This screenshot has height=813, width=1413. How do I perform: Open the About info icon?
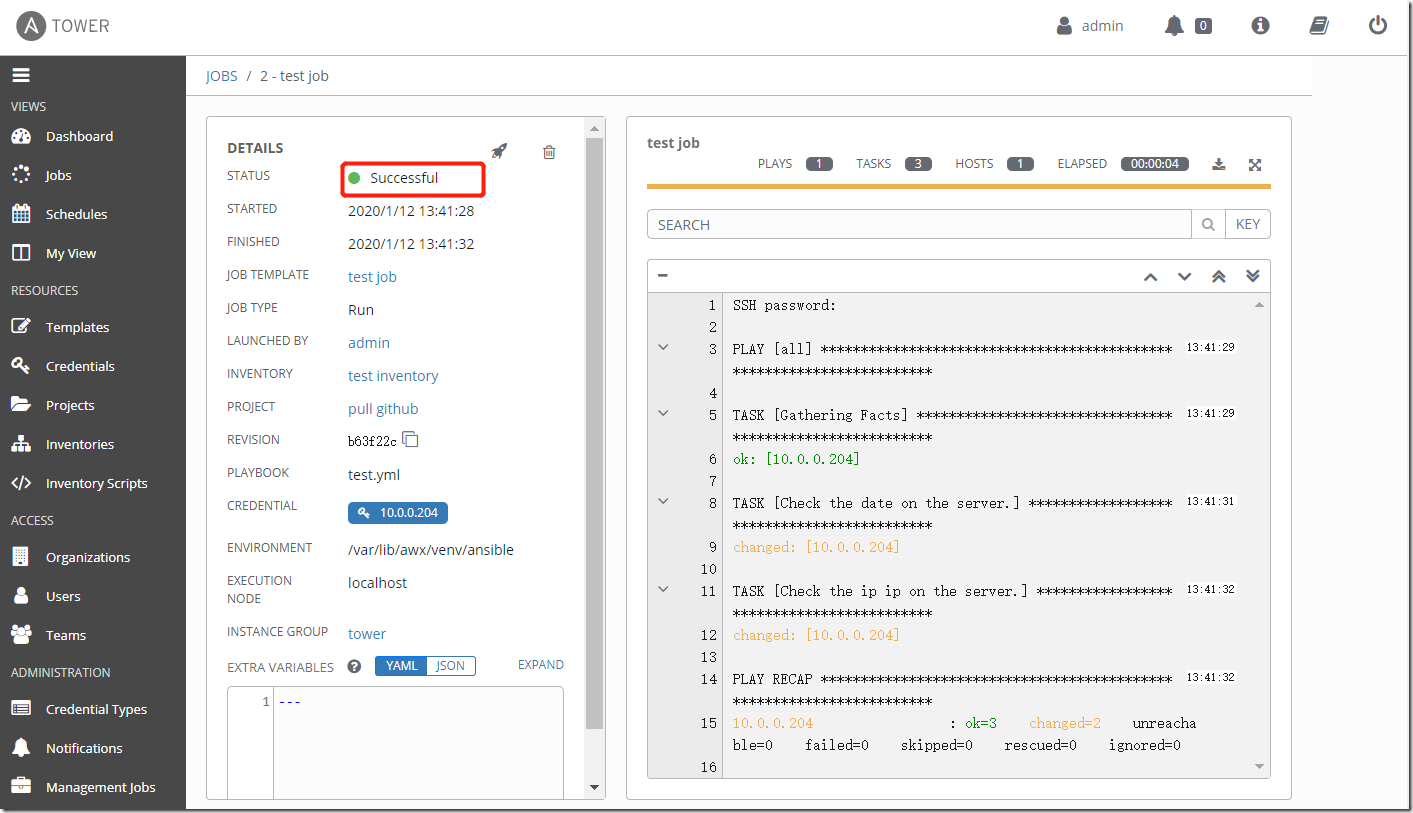[1260, 26]
